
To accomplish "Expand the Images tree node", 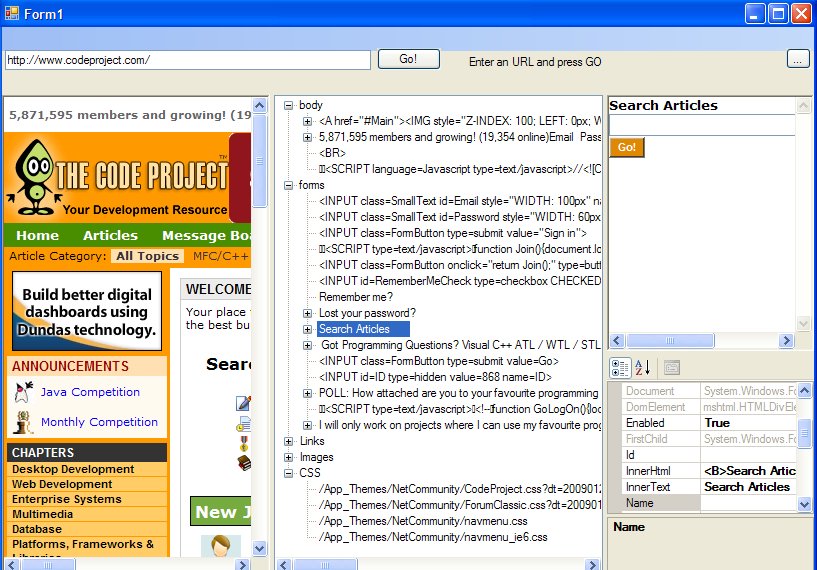I will coord(288,457).
